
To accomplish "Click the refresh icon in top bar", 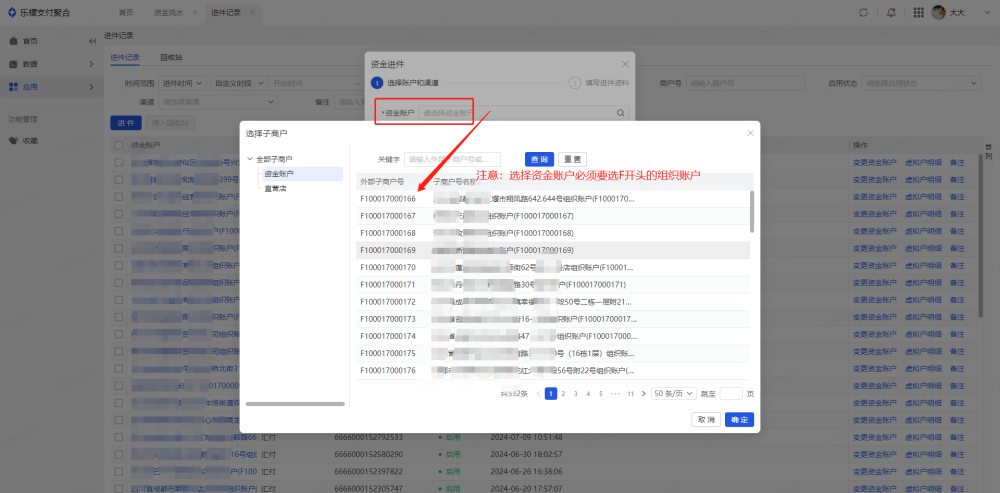I will [x=864, y=12].
